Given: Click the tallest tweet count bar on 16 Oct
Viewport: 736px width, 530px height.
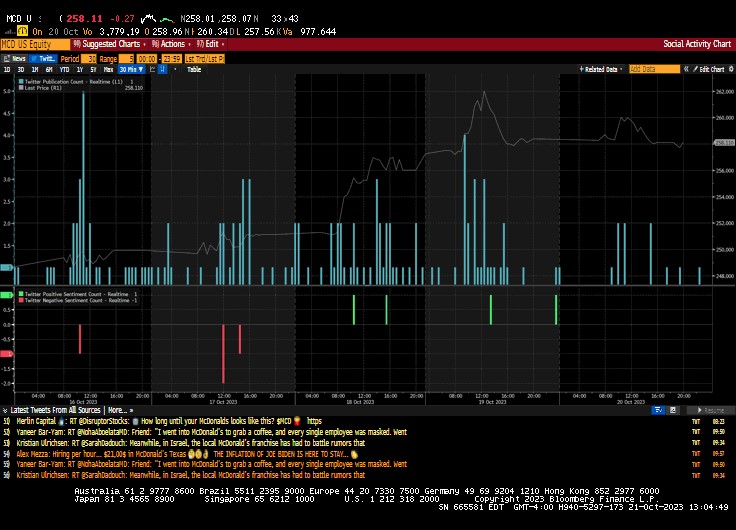Looking at the screenshot, I should click(84, 188).
